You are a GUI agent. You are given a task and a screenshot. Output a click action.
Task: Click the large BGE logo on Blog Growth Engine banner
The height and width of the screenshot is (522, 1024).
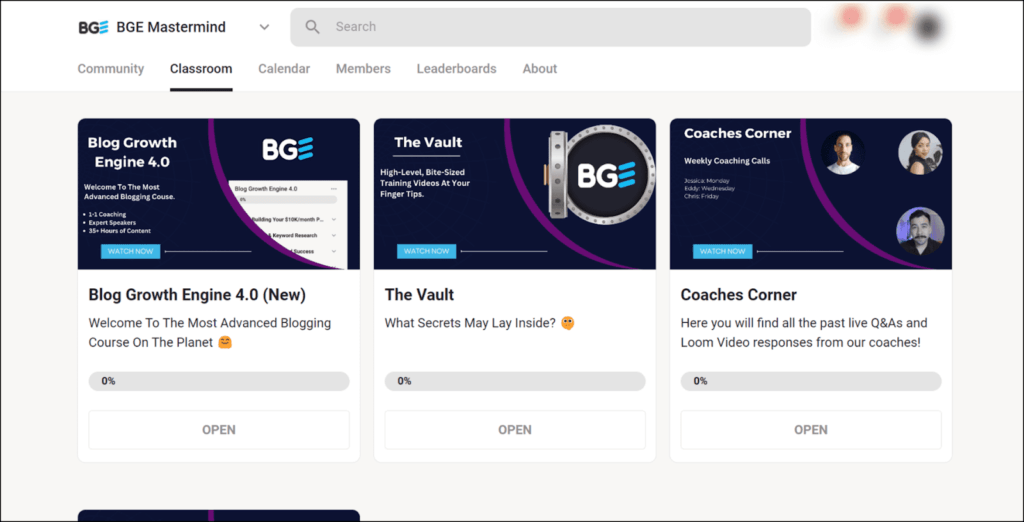288,149
